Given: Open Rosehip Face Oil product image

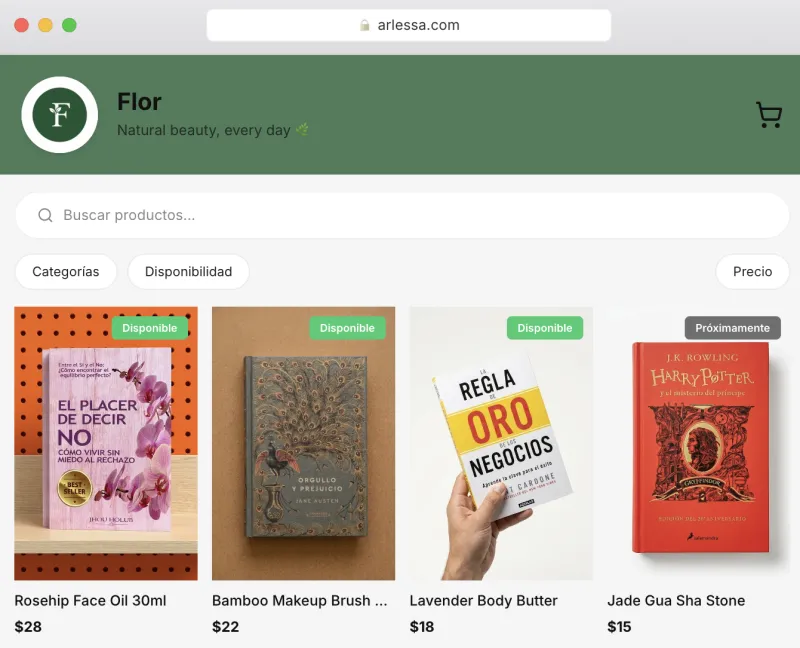Looking at the screenshot, I should 106,443.
